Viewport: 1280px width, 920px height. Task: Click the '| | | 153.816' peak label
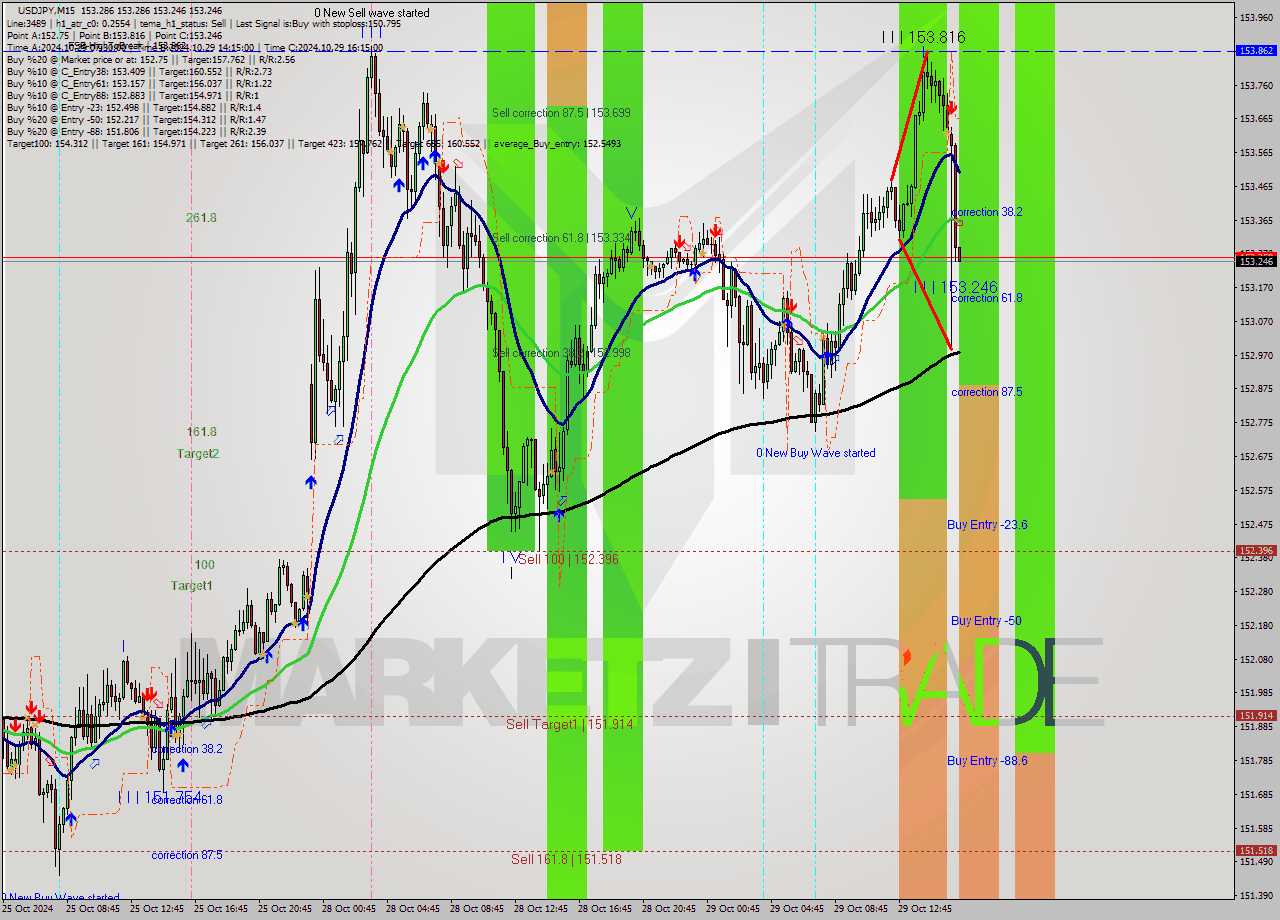point(923,37)
